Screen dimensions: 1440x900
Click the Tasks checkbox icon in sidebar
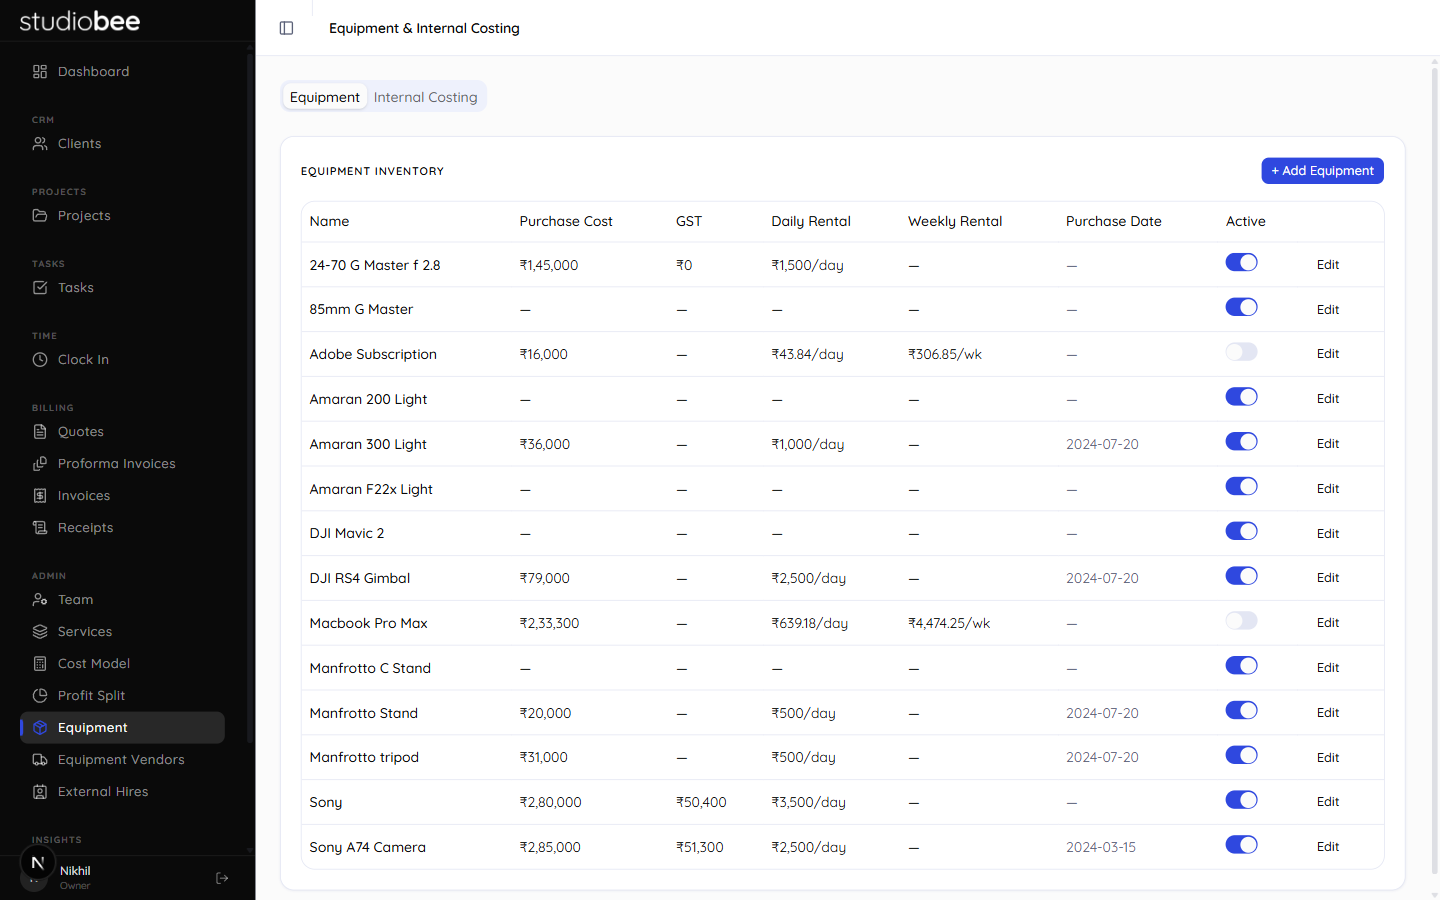(x=40, y=288)
